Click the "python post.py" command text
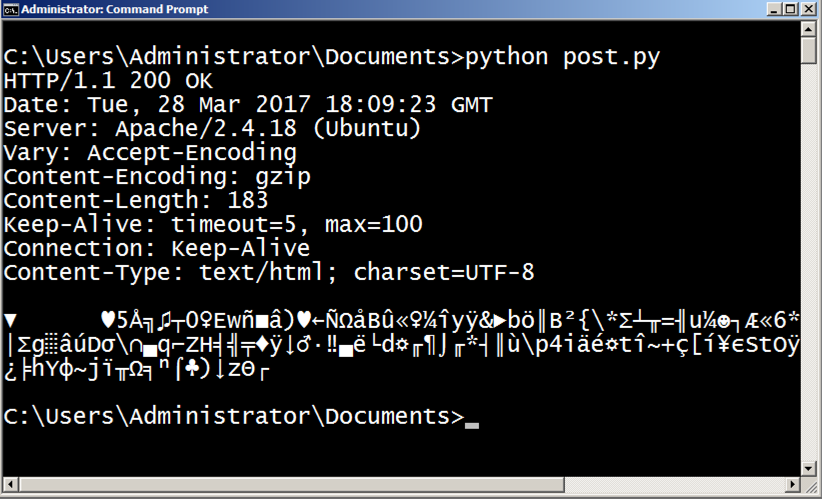Viewport: 822px width, 500px height. coord(563,56)
